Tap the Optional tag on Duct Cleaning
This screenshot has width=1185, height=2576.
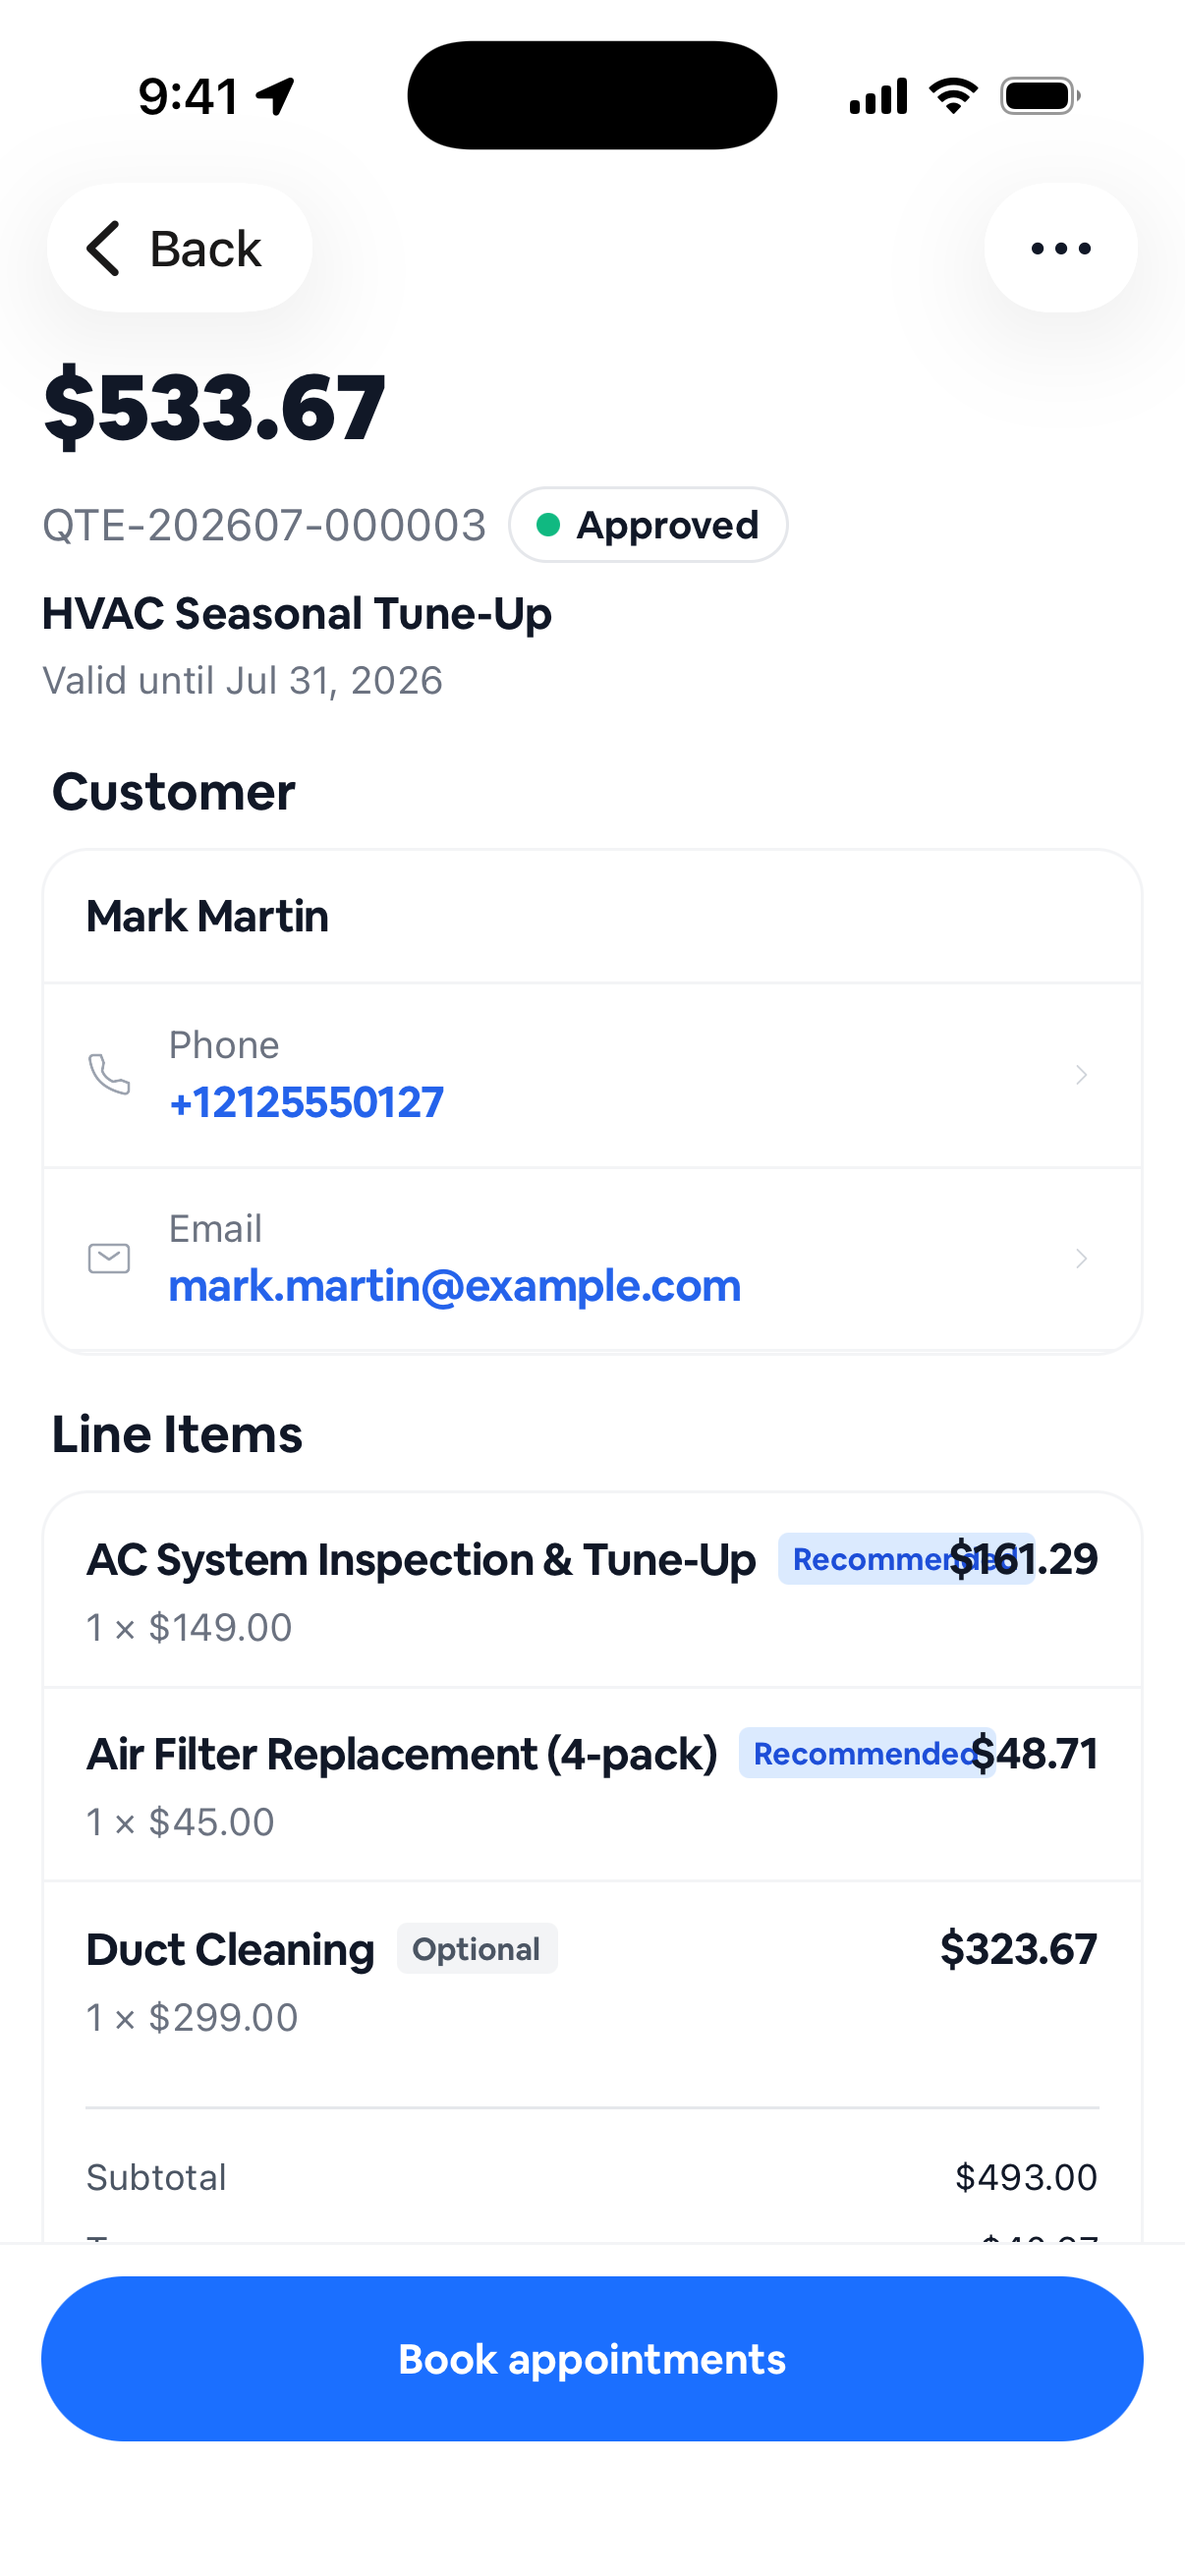coord(477,1949)
